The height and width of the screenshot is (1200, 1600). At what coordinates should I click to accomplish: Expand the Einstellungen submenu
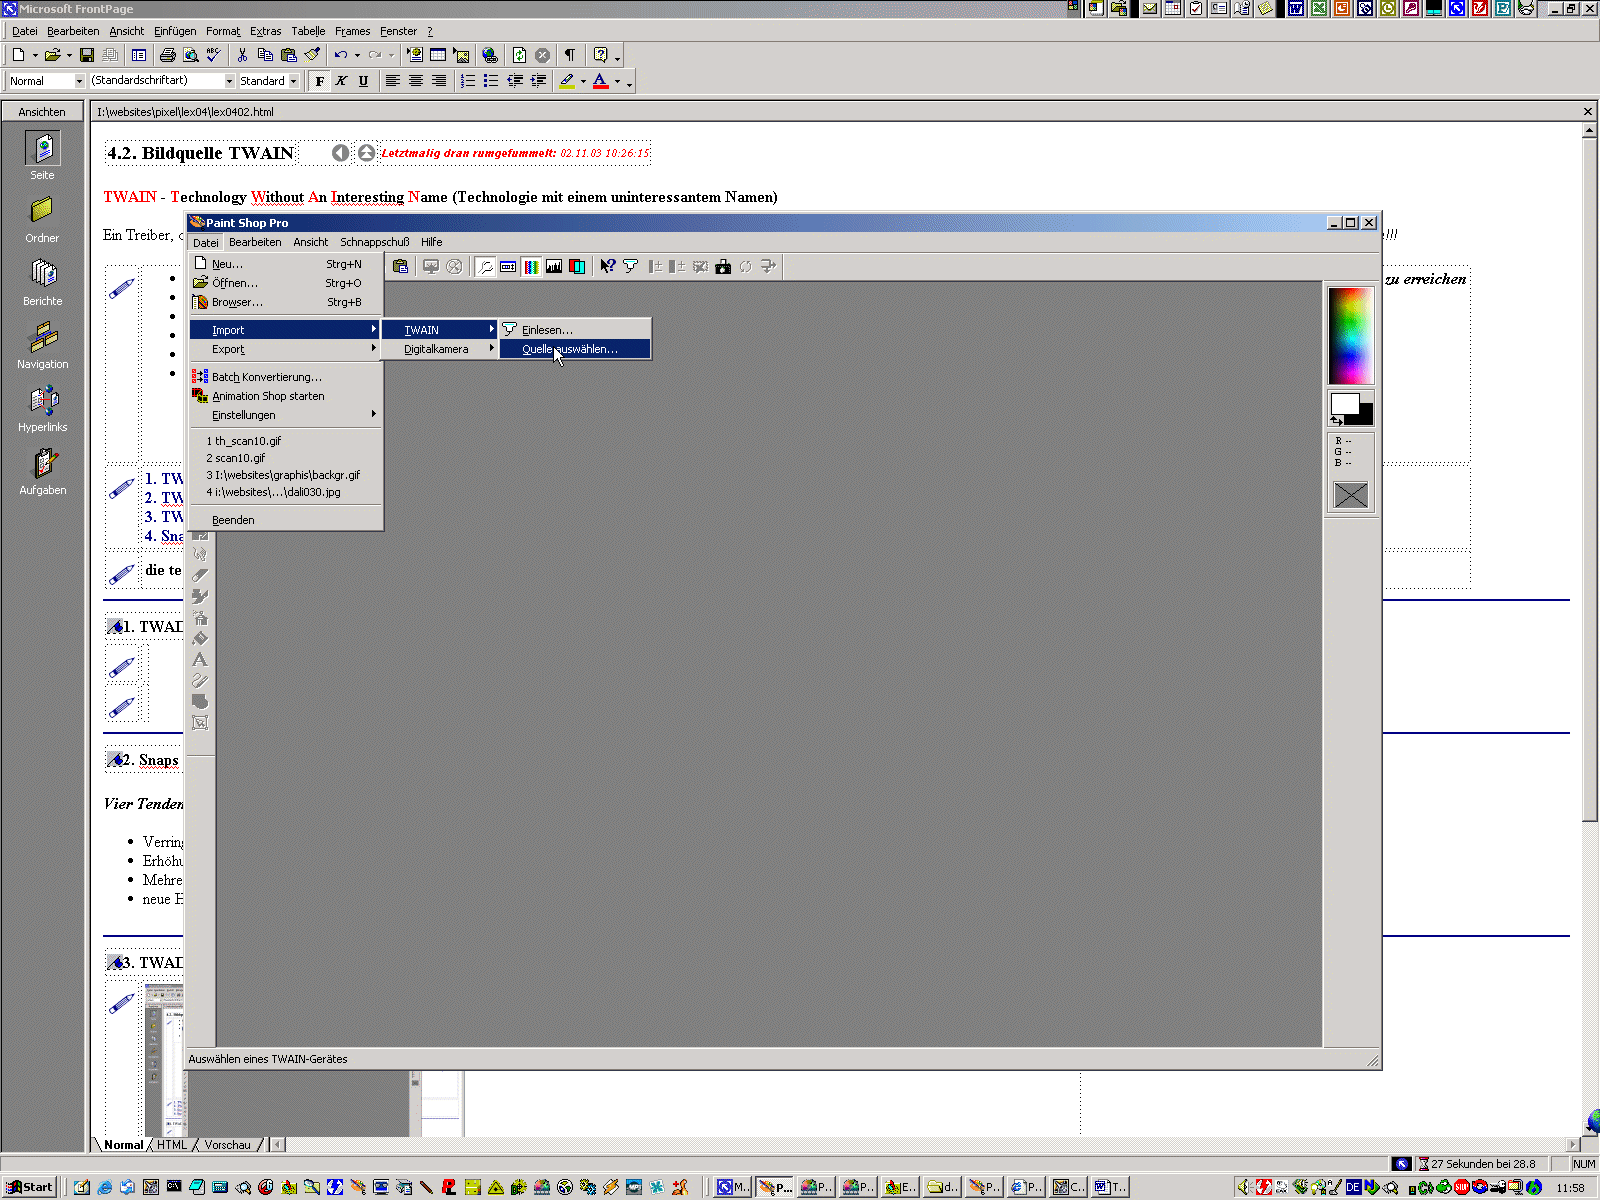click(285, 415)
